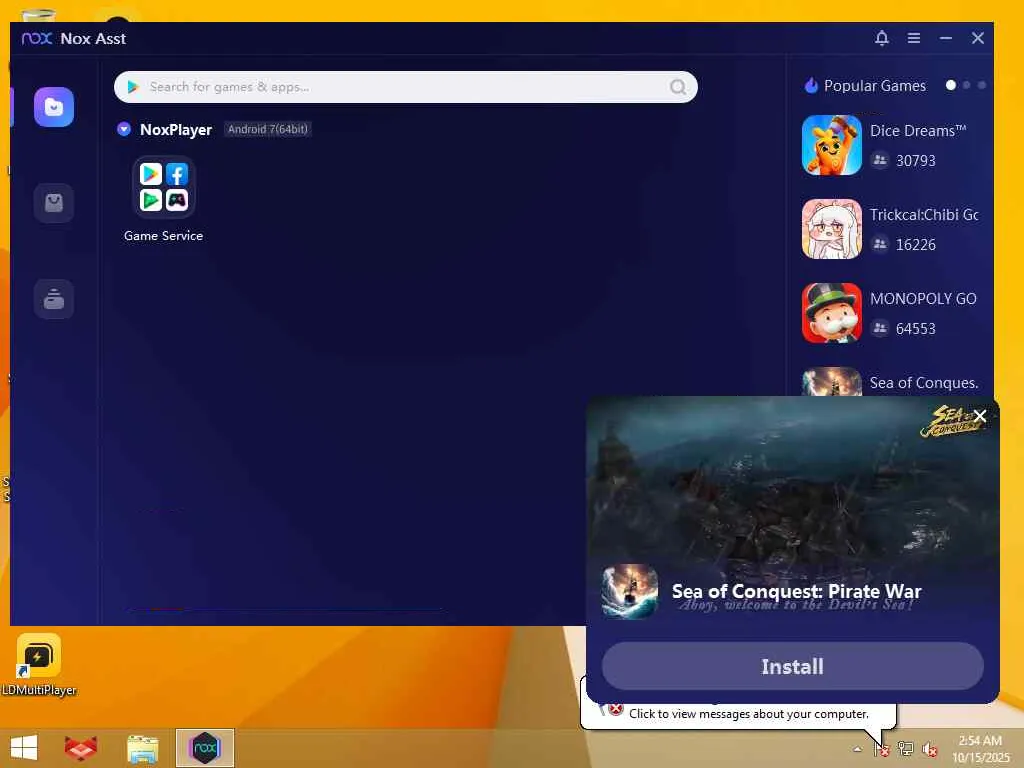Open the LDMultiPlayer desktop shortcut

pyautogui.click(x=39, y=665)
